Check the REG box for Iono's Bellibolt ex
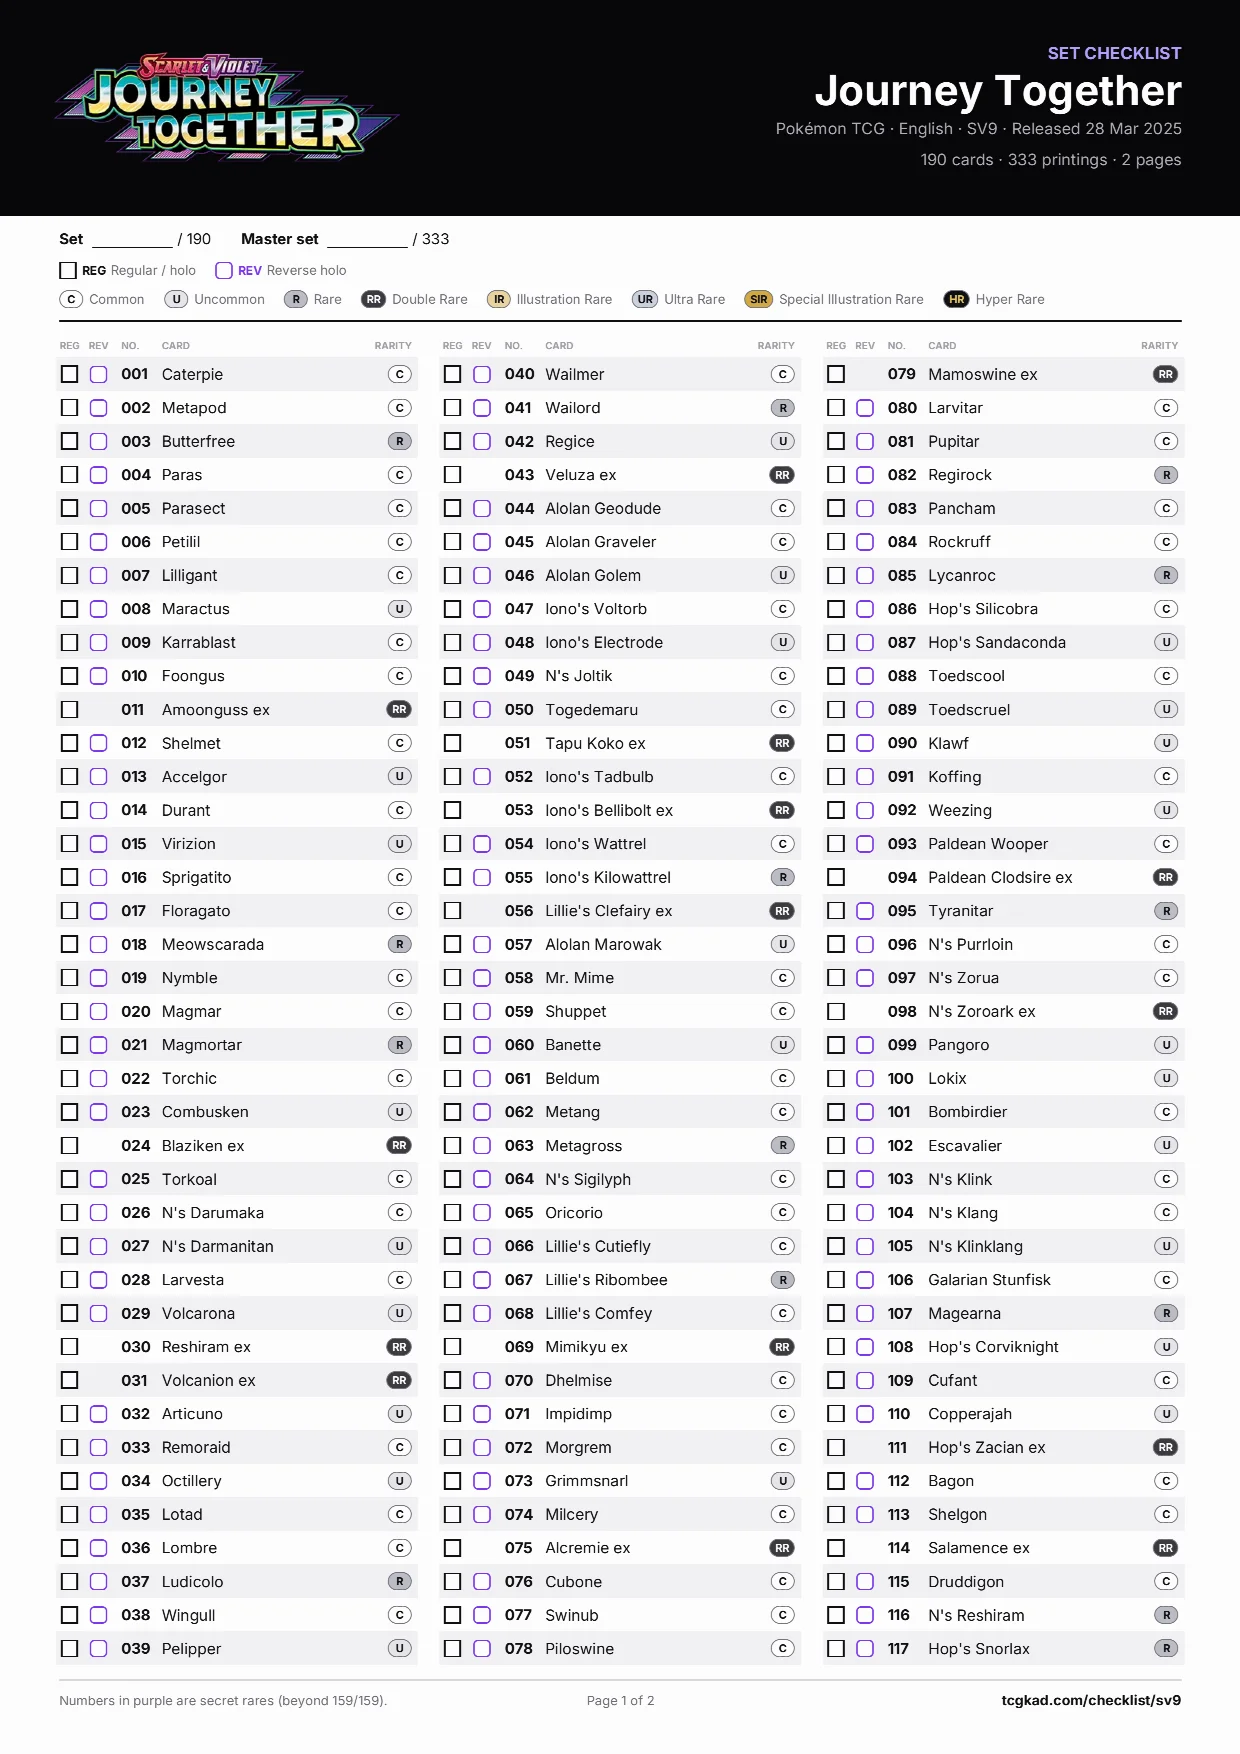Viewport: 1240px width, 1754px height. coord(452,810)
